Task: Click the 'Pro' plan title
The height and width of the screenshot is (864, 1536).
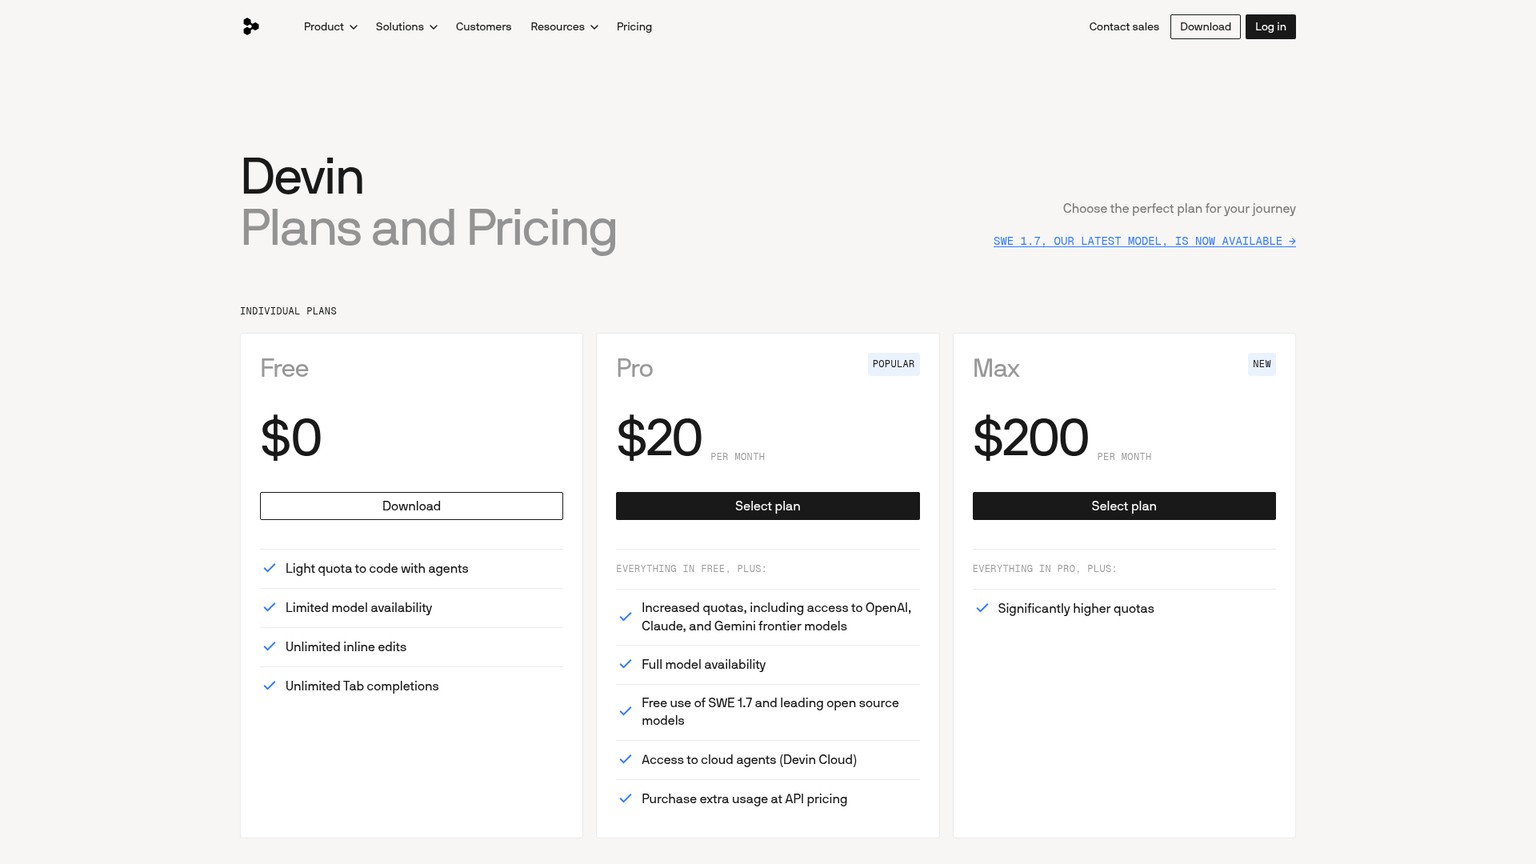Action: pyautogui.click(x=634, y=368)
